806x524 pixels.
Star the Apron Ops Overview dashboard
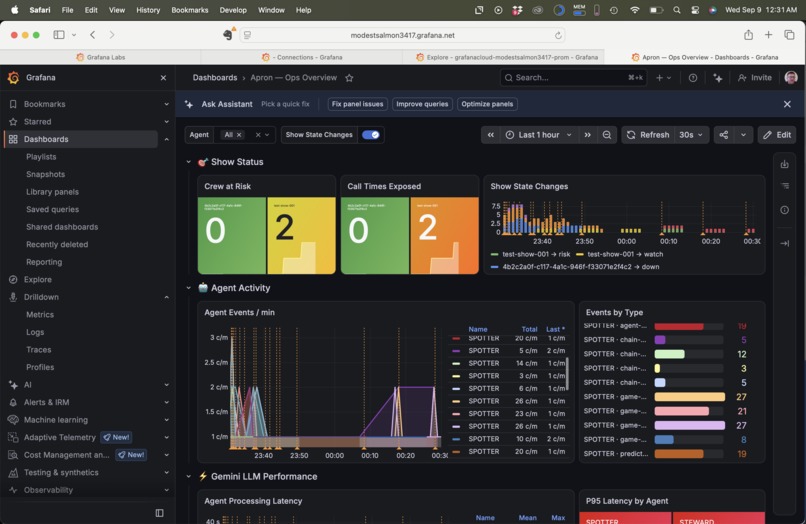click(349, 78)
